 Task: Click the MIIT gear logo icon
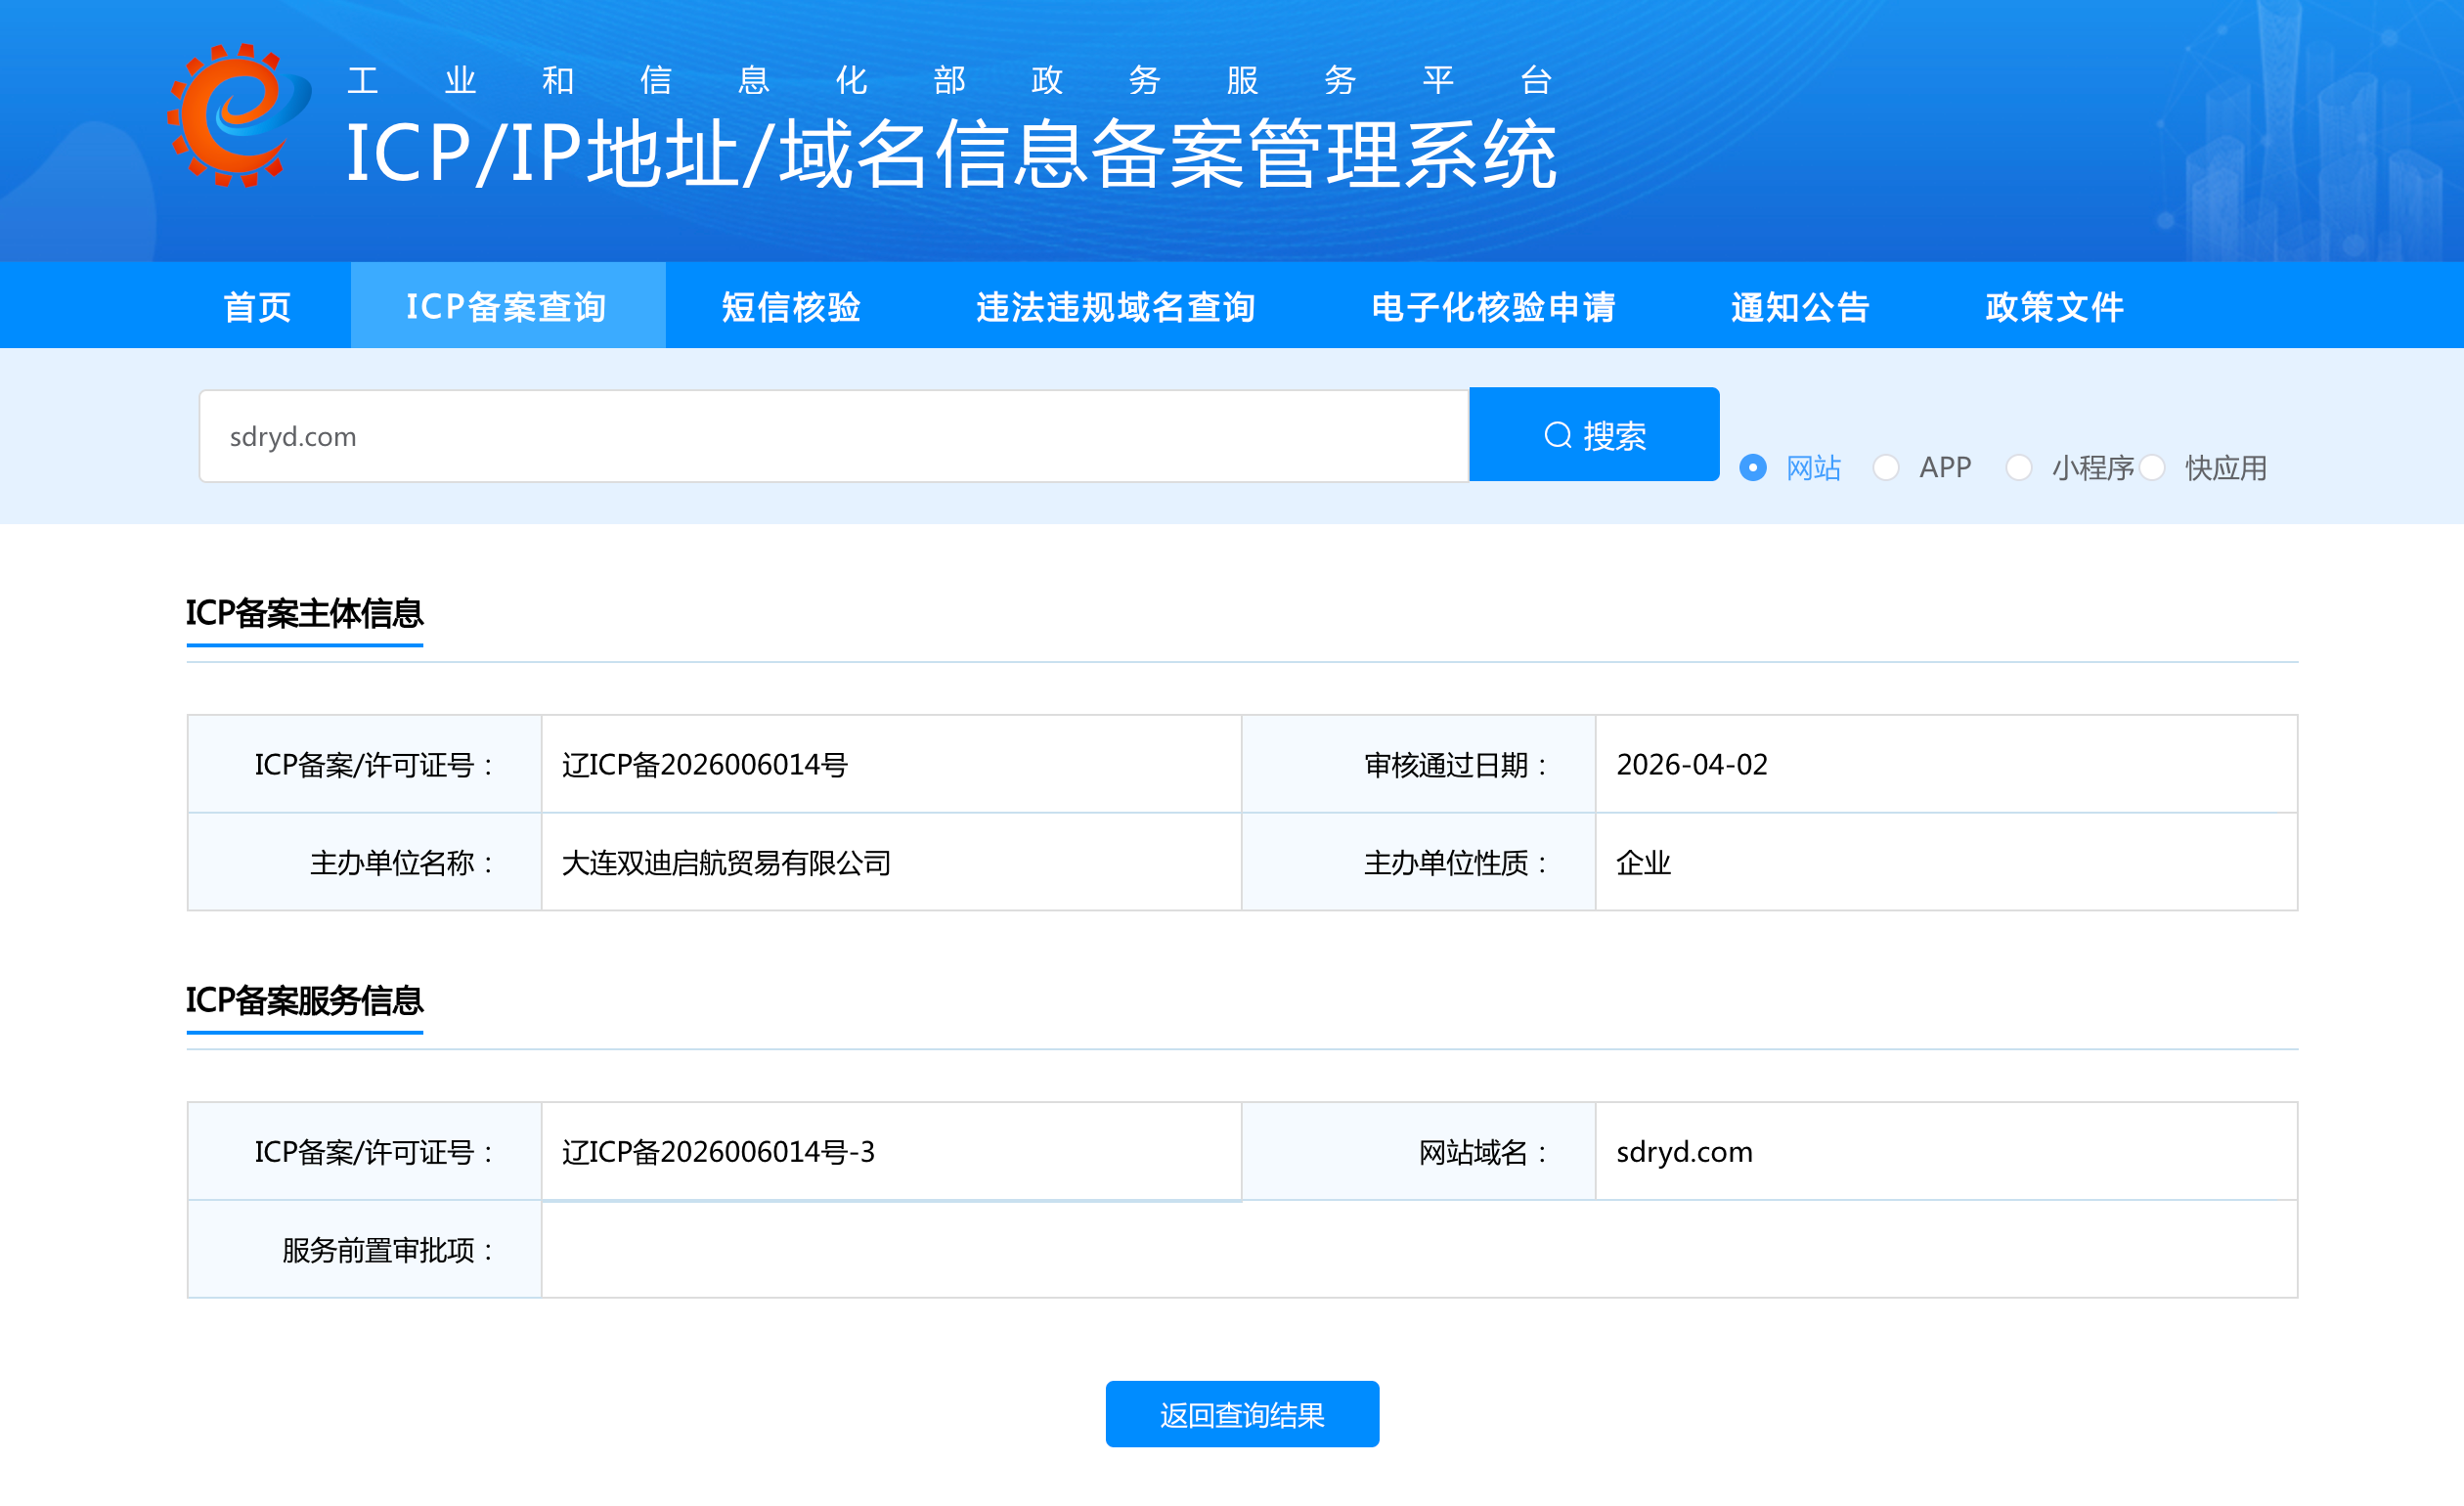click(x=238, y=115)
